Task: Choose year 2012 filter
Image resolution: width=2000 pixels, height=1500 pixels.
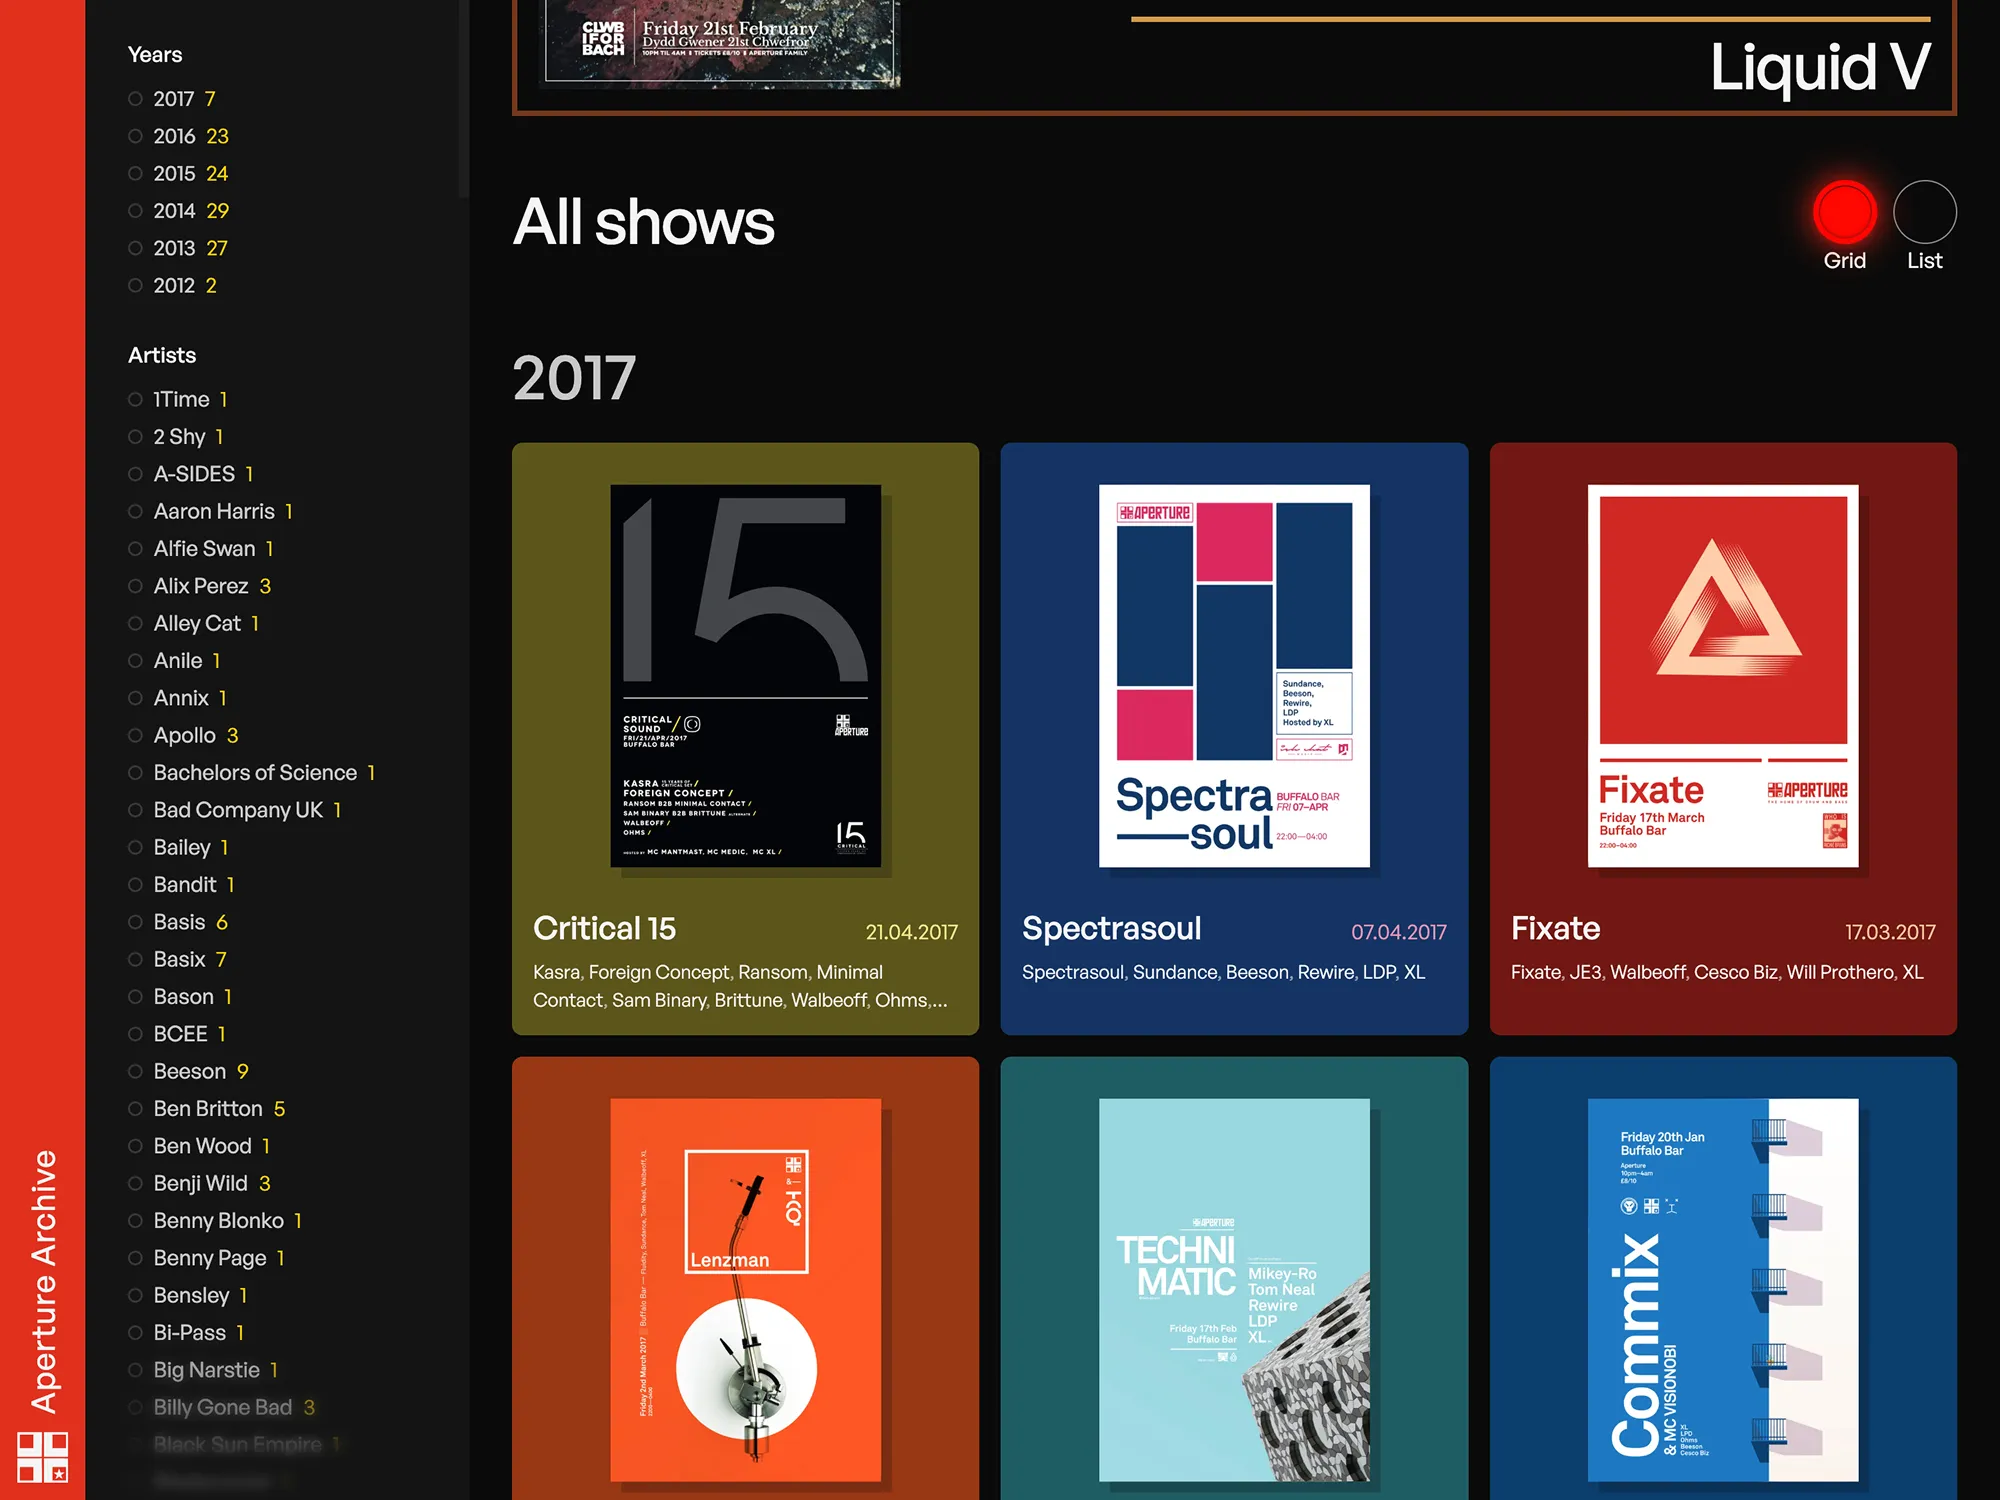Action: coord(173,286)
